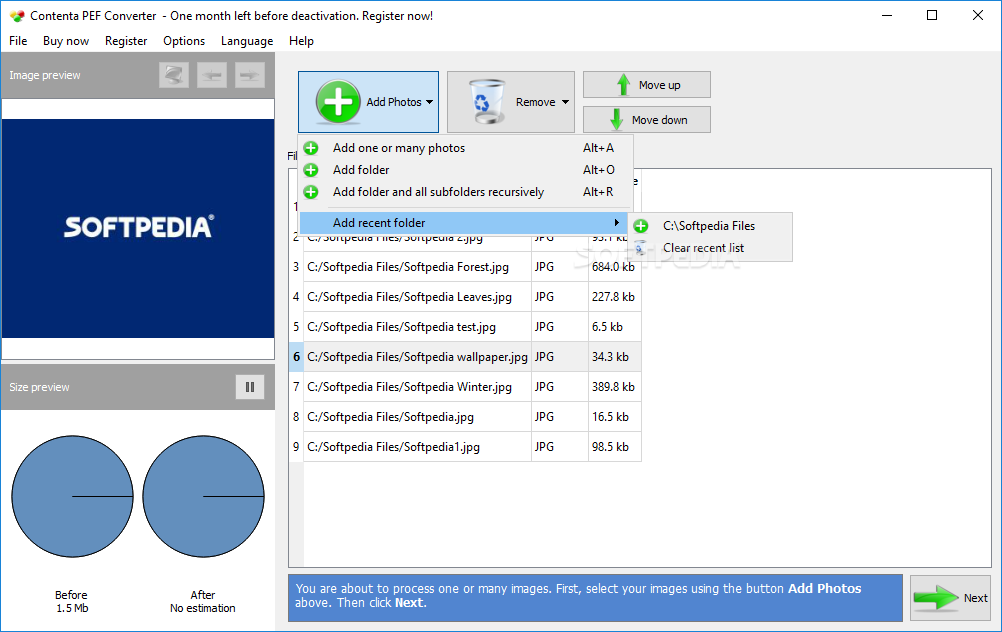
Task: Click plus icon beside C:\Softpedia Files
Action: (641, 226)
